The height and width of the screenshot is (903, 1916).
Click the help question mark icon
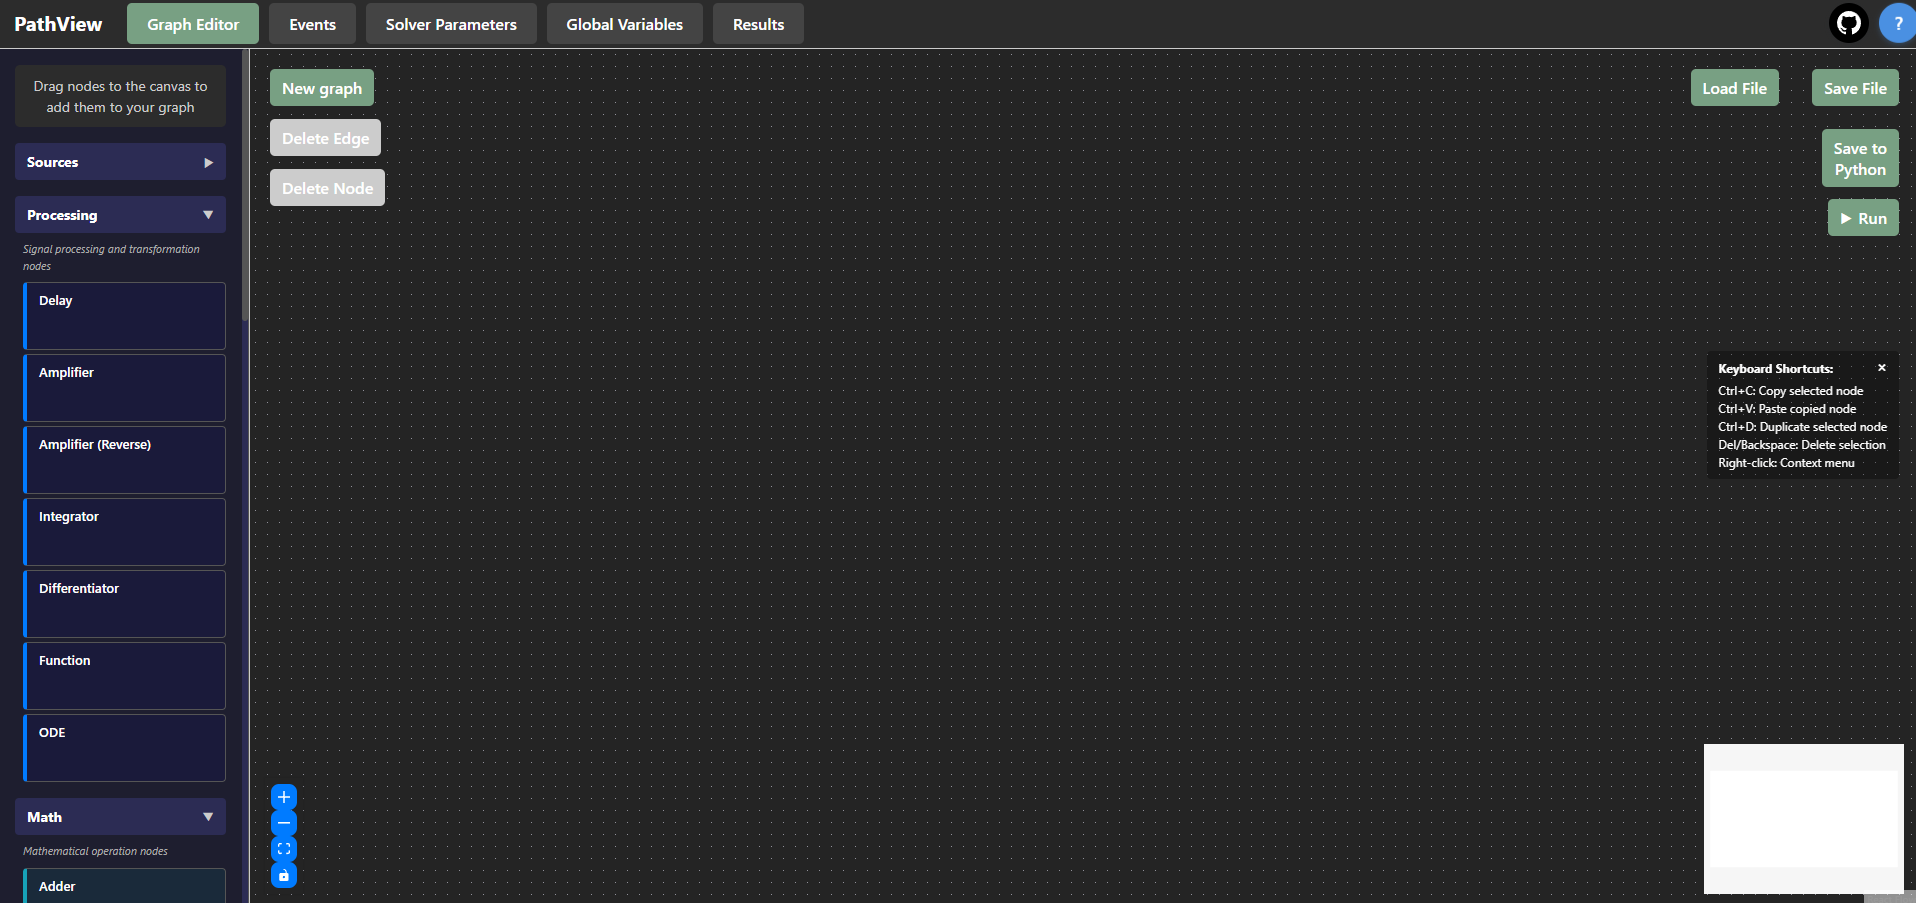(1897, 23)
